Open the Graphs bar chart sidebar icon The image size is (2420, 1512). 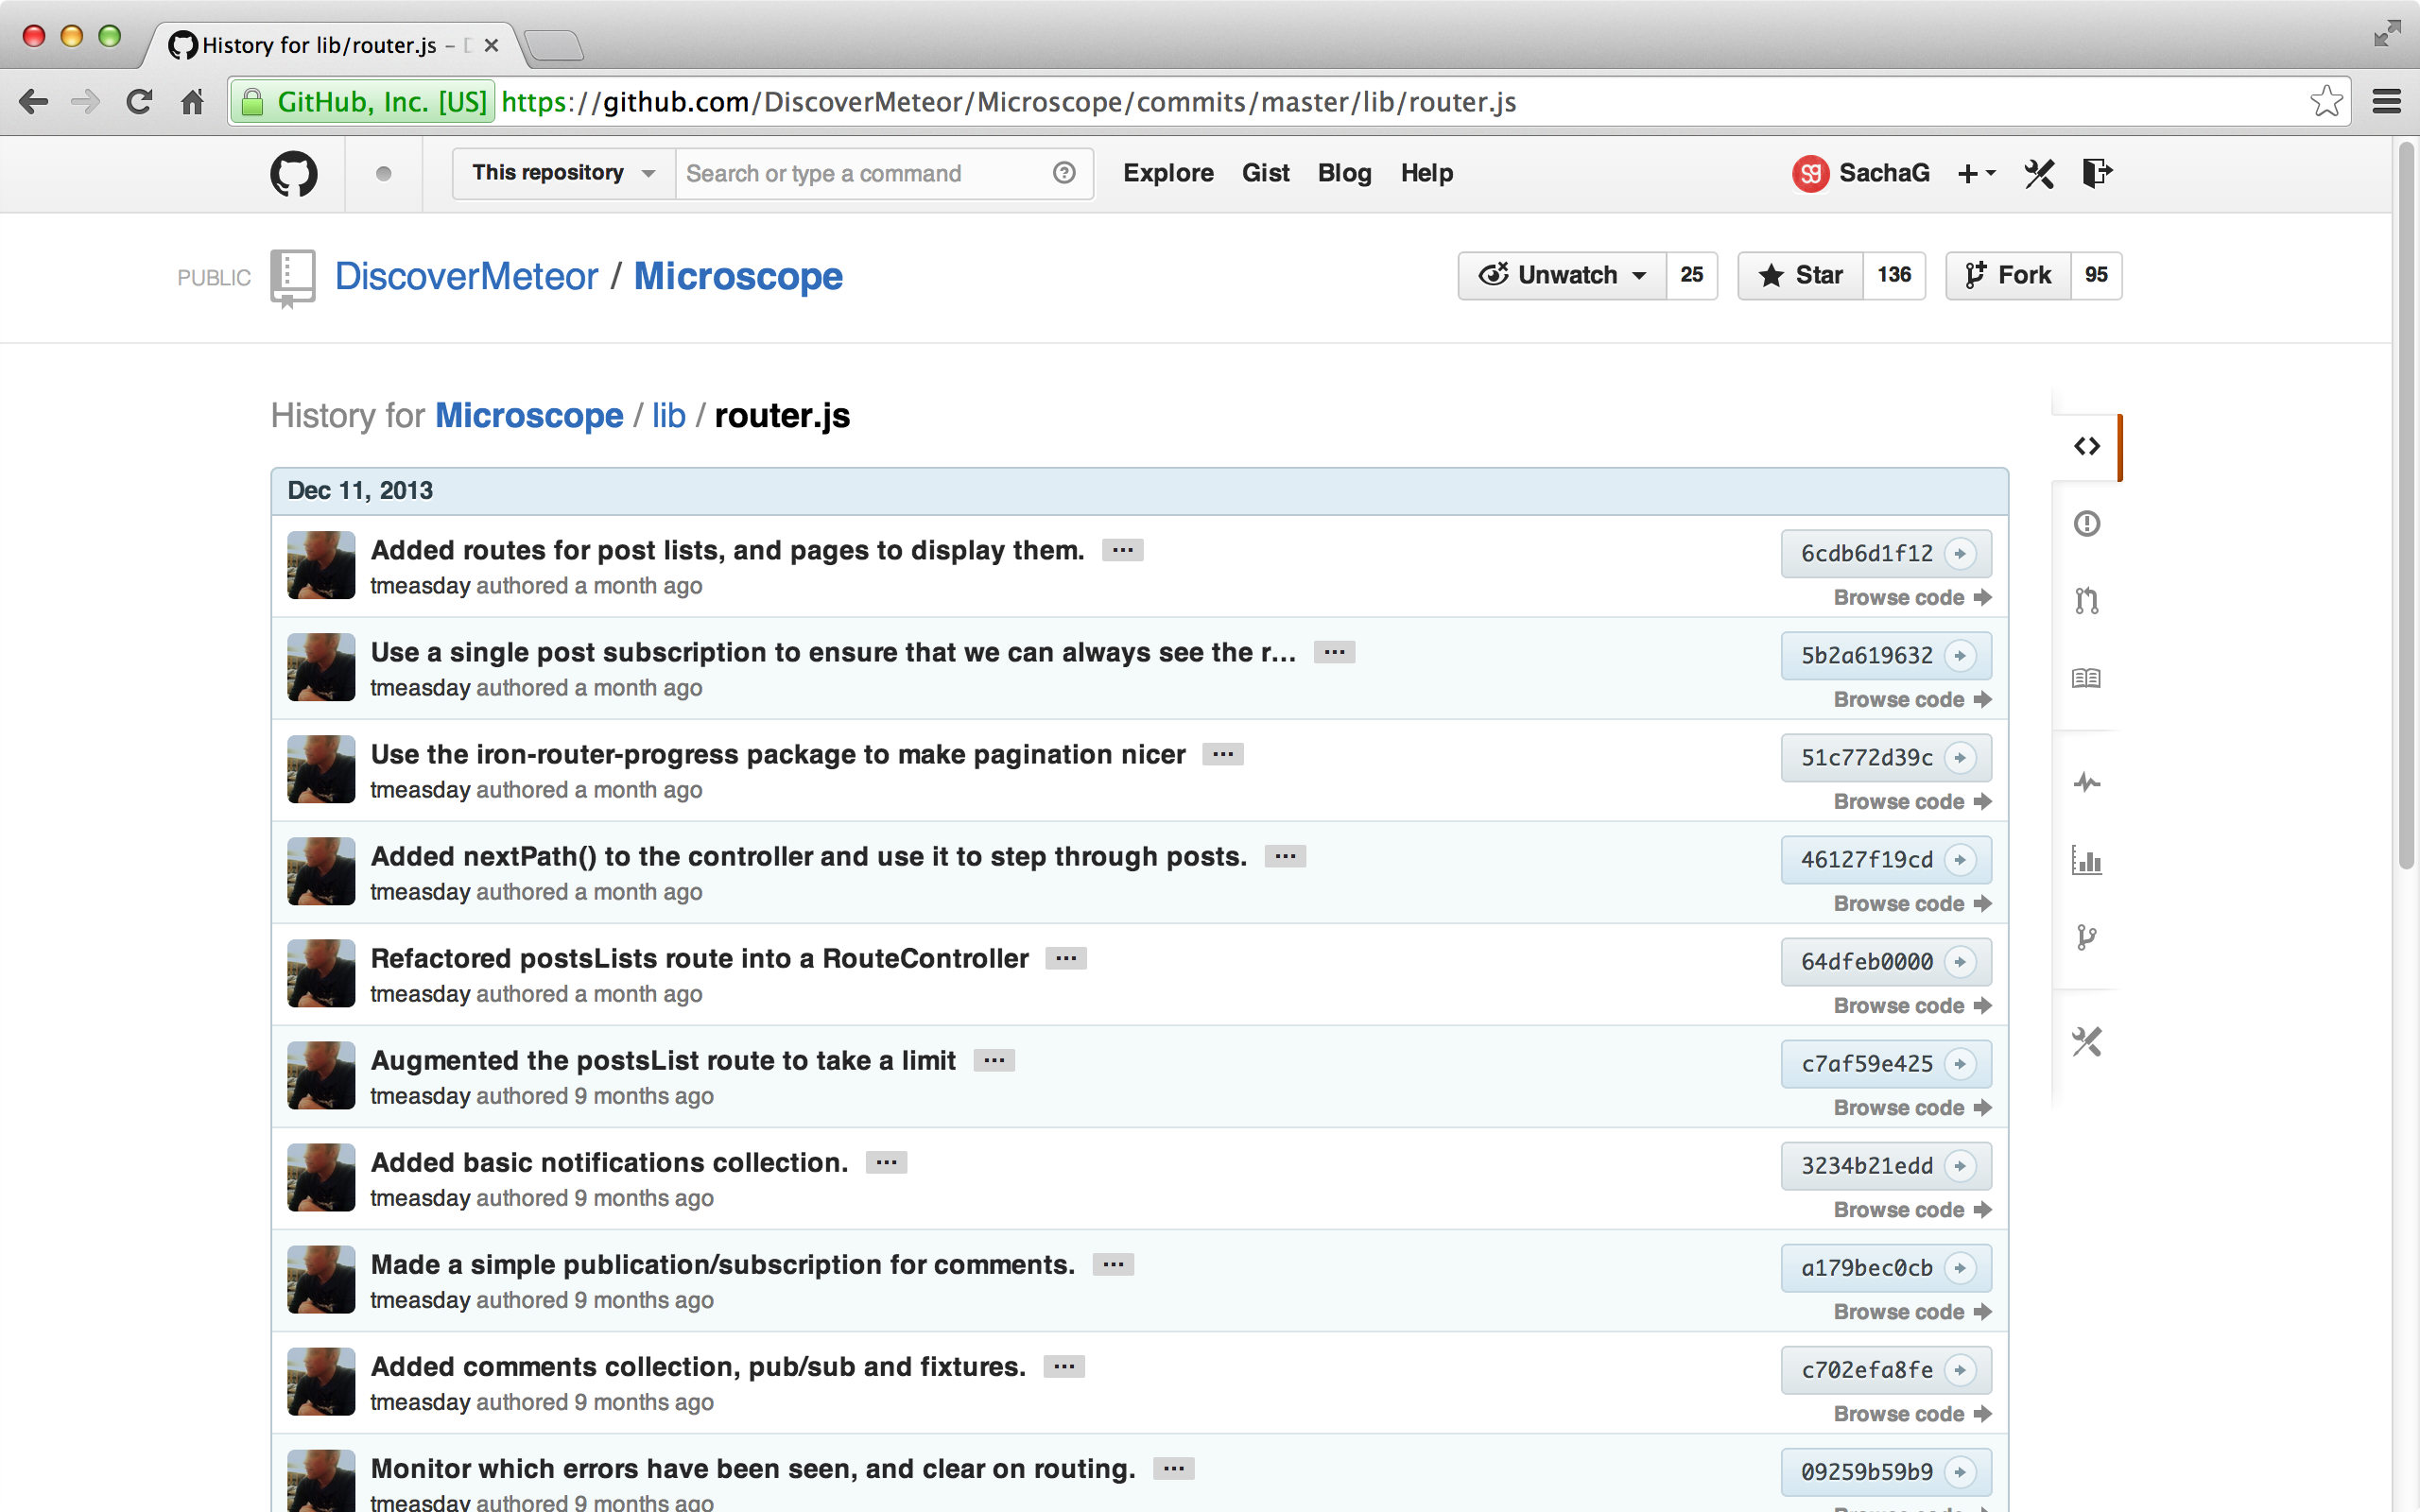click(x=2086, y=860)
